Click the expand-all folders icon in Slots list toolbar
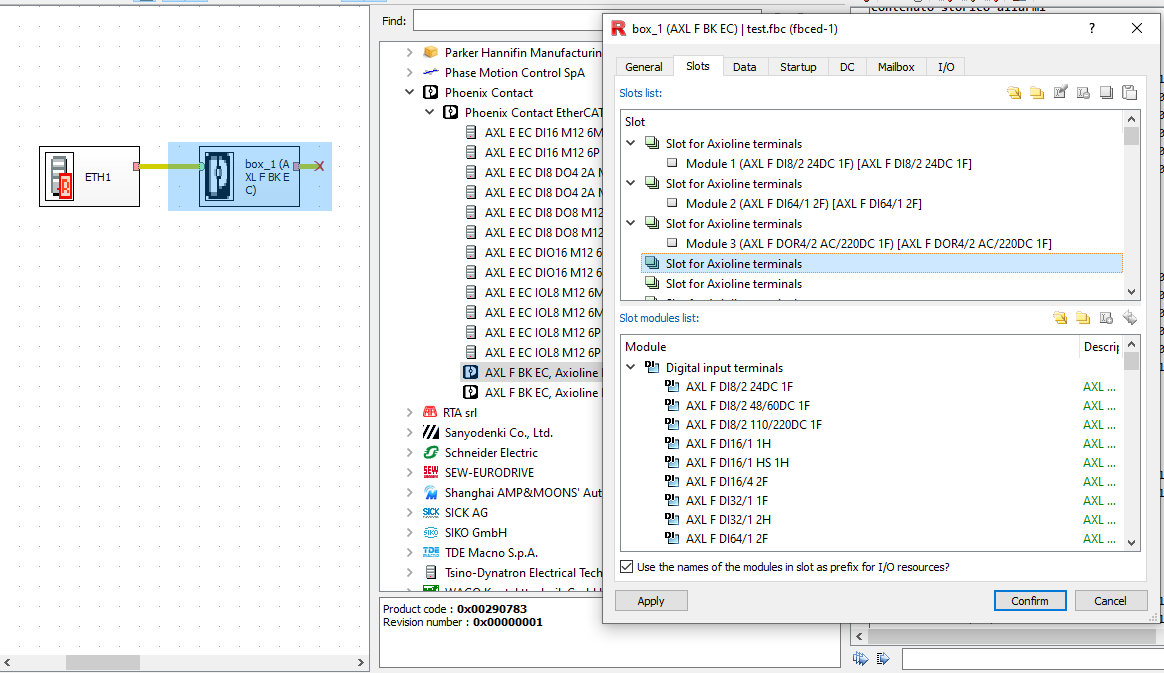 tap(1014, 93)
